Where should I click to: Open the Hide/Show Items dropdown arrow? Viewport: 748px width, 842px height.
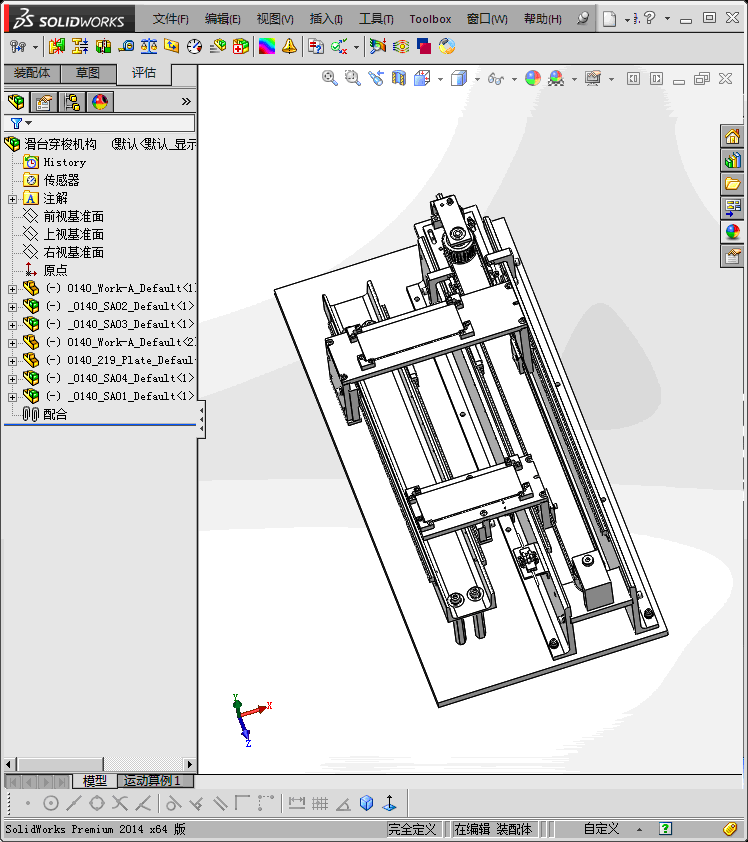tap(514, 79)
